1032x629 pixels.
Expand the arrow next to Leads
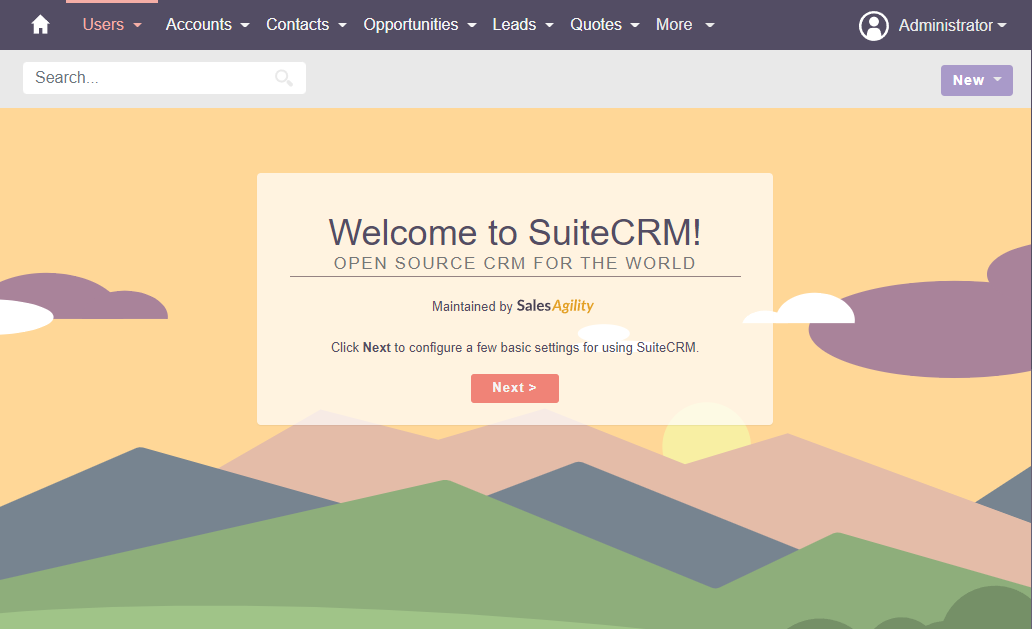click(550, 26)
